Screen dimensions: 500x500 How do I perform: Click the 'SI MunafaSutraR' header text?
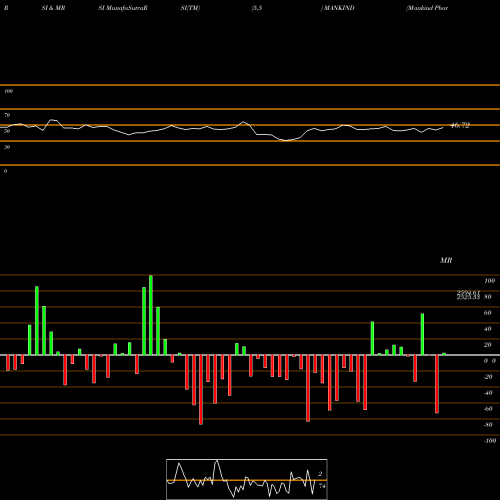[123, 8]
